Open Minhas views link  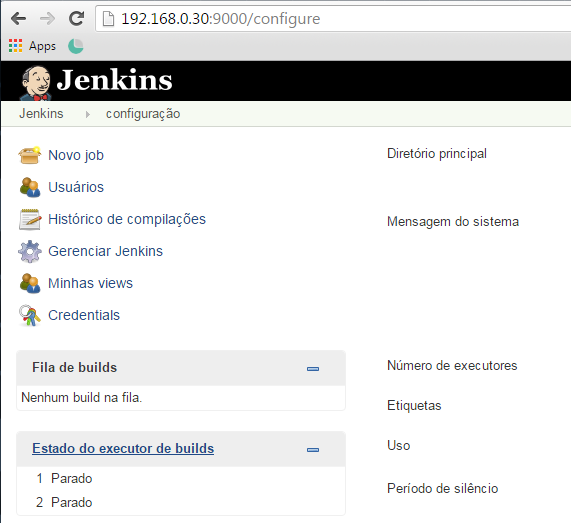pos(91,283)
